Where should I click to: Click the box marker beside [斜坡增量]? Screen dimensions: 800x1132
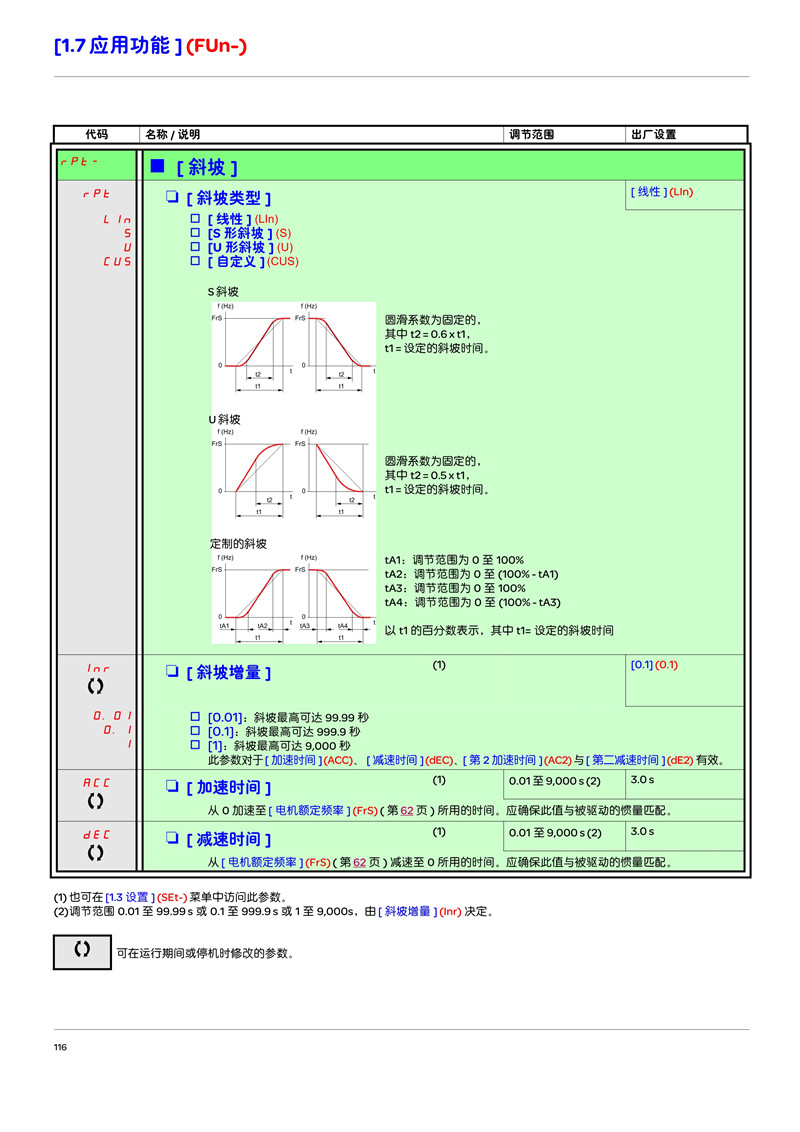click(x=172, y=671)
